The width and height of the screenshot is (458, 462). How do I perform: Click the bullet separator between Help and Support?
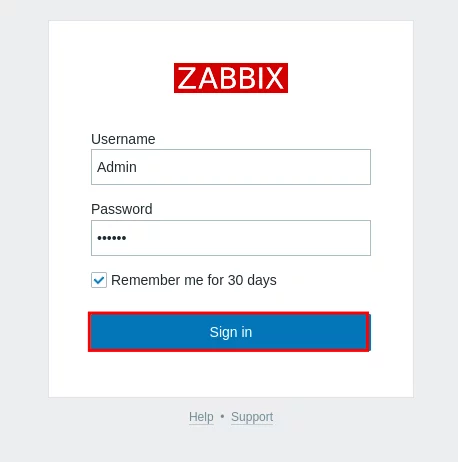222,416
